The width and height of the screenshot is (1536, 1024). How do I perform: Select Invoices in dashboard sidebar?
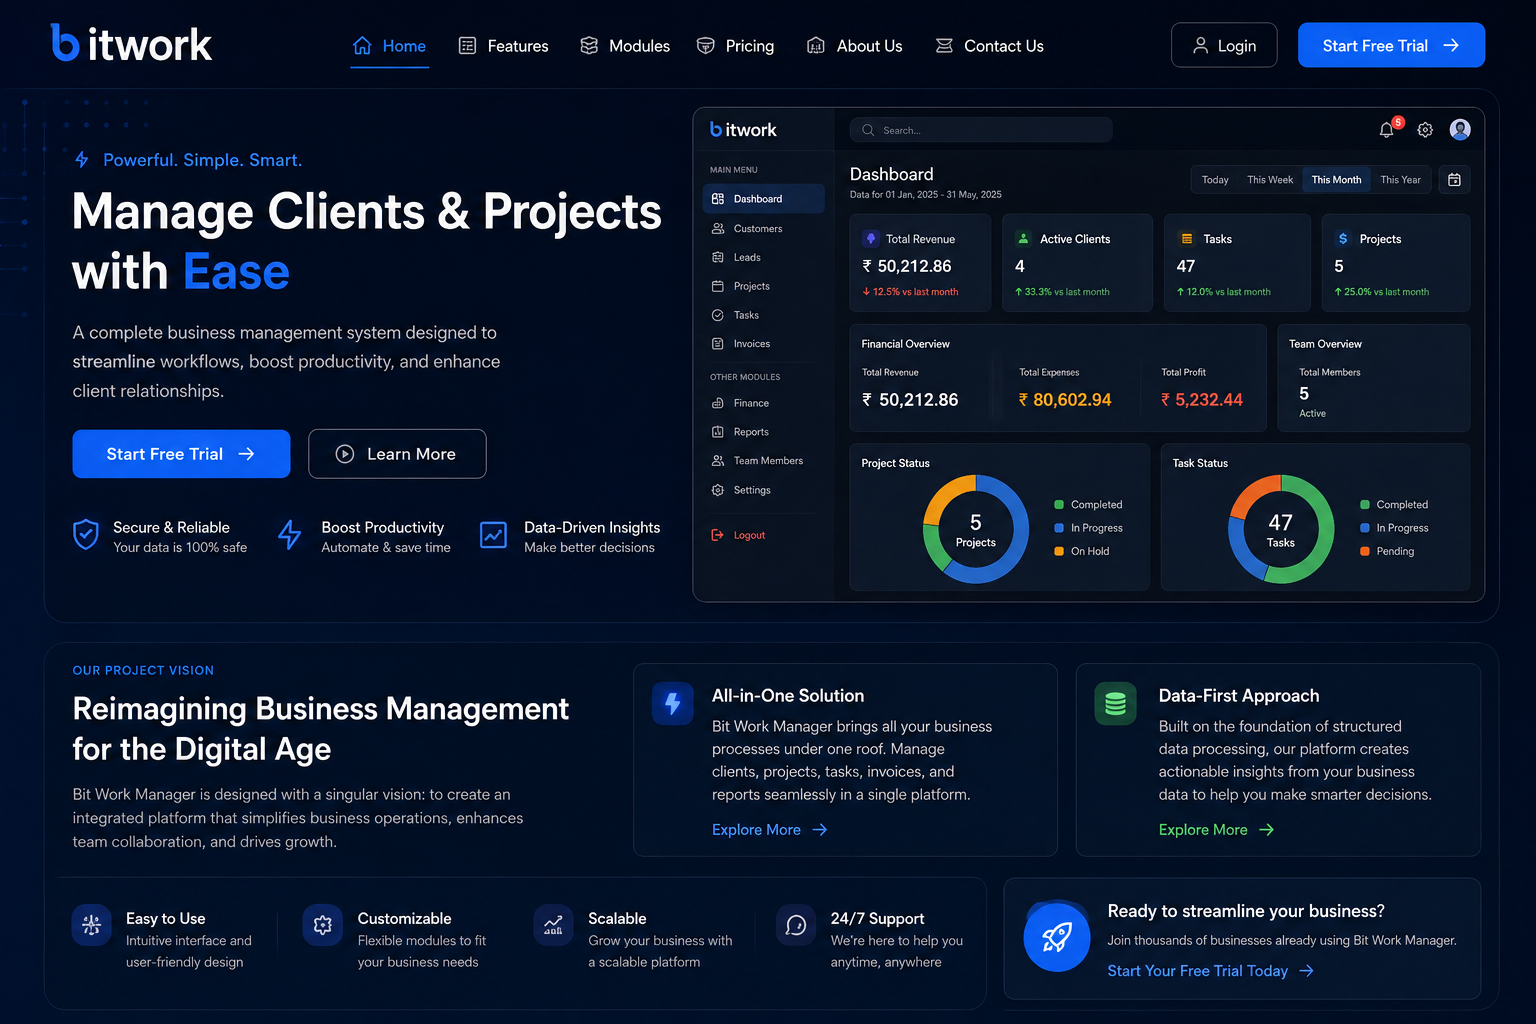pos(763,344)
